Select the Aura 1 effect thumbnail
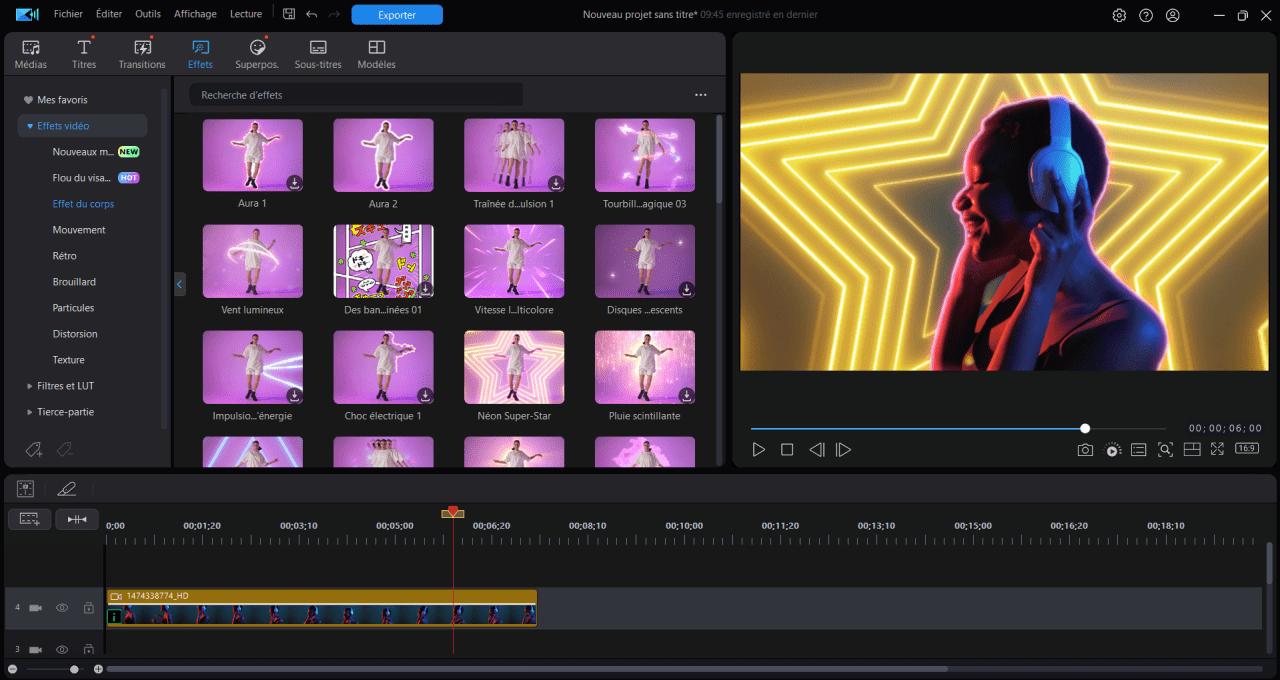 tap(253, 155)
